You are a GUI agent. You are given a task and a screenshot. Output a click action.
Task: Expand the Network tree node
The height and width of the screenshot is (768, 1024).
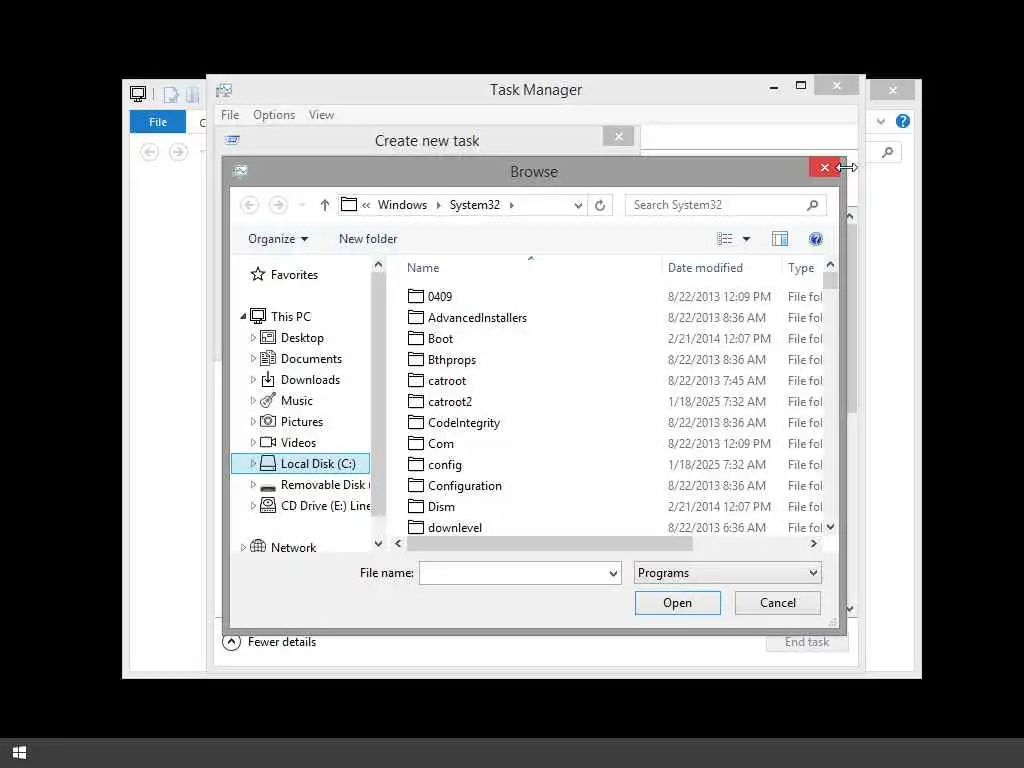243,547
